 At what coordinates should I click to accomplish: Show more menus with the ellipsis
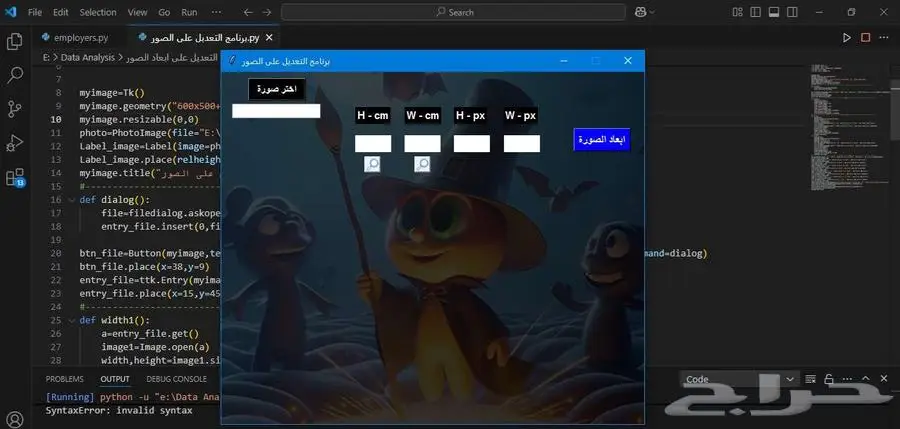(216, 12)
